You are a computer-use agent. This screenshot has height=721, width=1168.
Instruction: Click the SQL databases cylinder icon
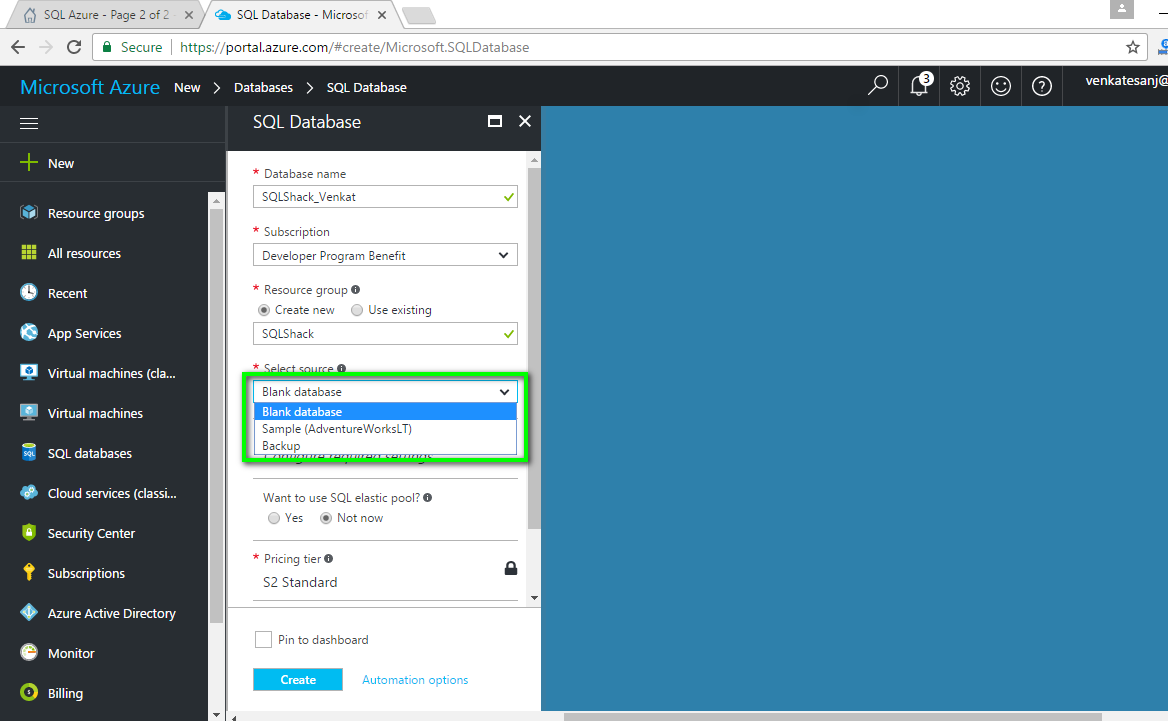[x=29, y=452]
